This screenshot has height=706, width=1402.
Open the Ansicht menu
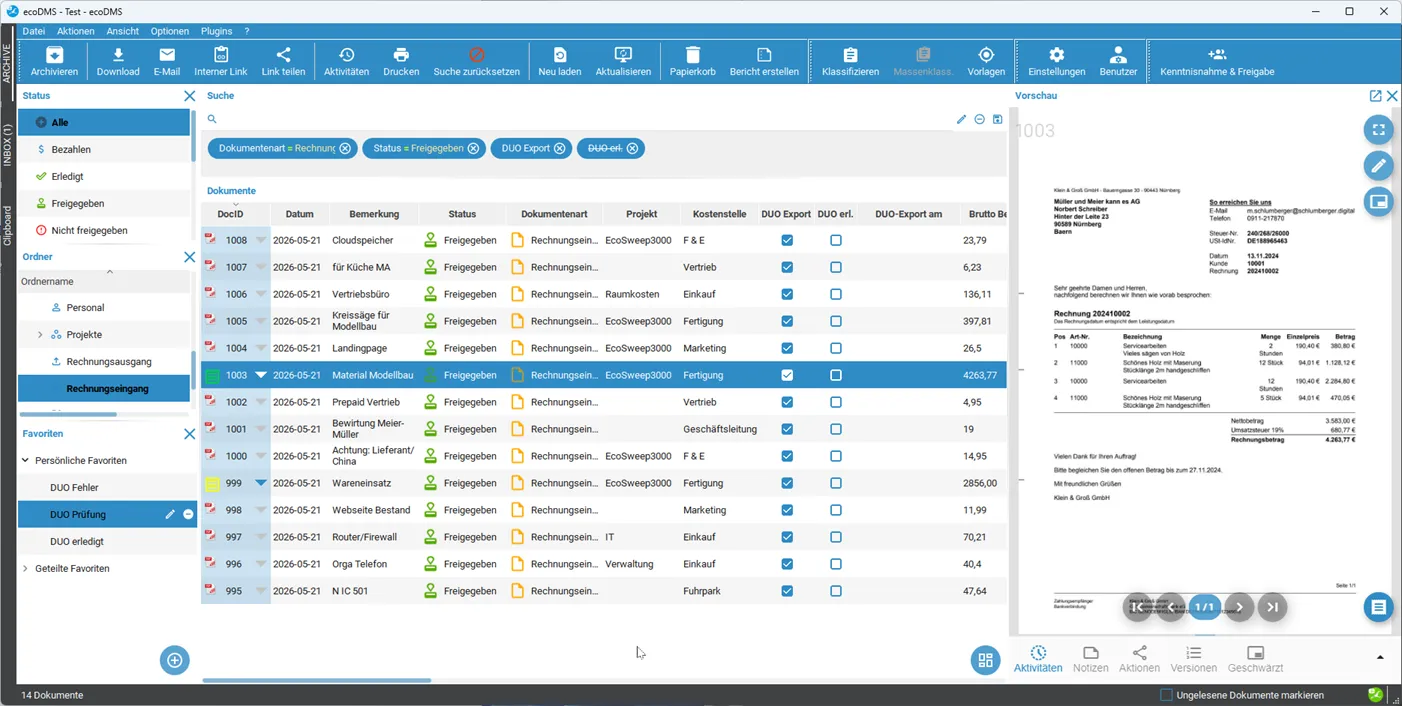122,31
